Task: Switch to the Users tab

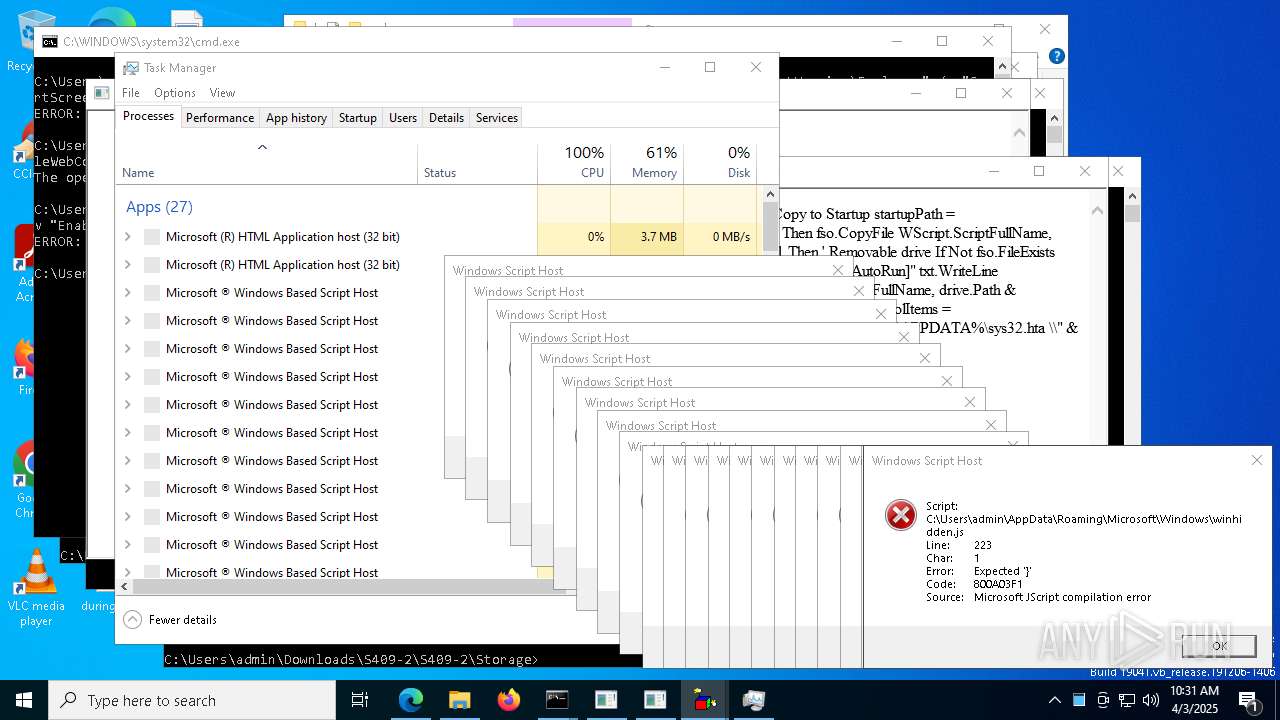Action: (x=403, y=117)
